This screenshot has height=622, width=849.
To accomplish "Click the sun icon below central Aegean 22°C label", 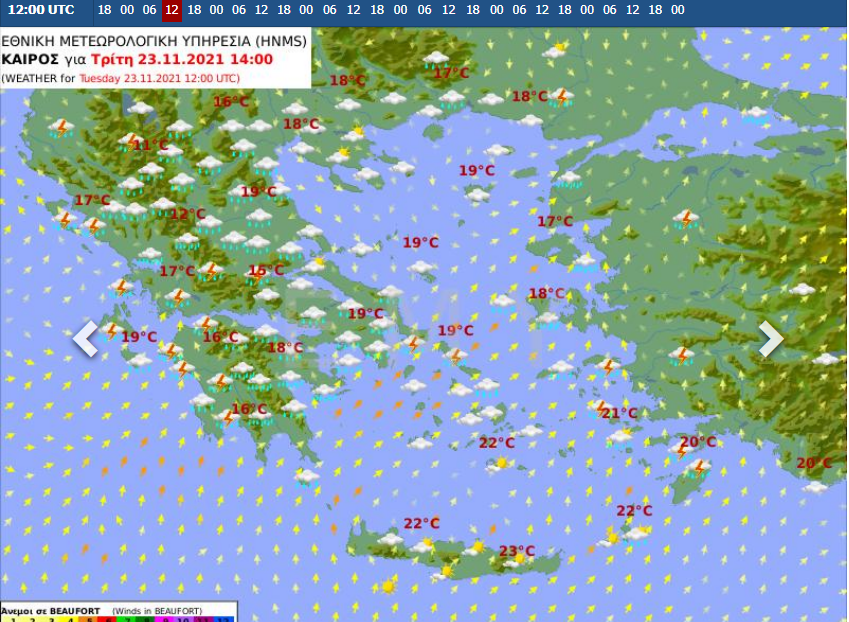I will 501,462.
